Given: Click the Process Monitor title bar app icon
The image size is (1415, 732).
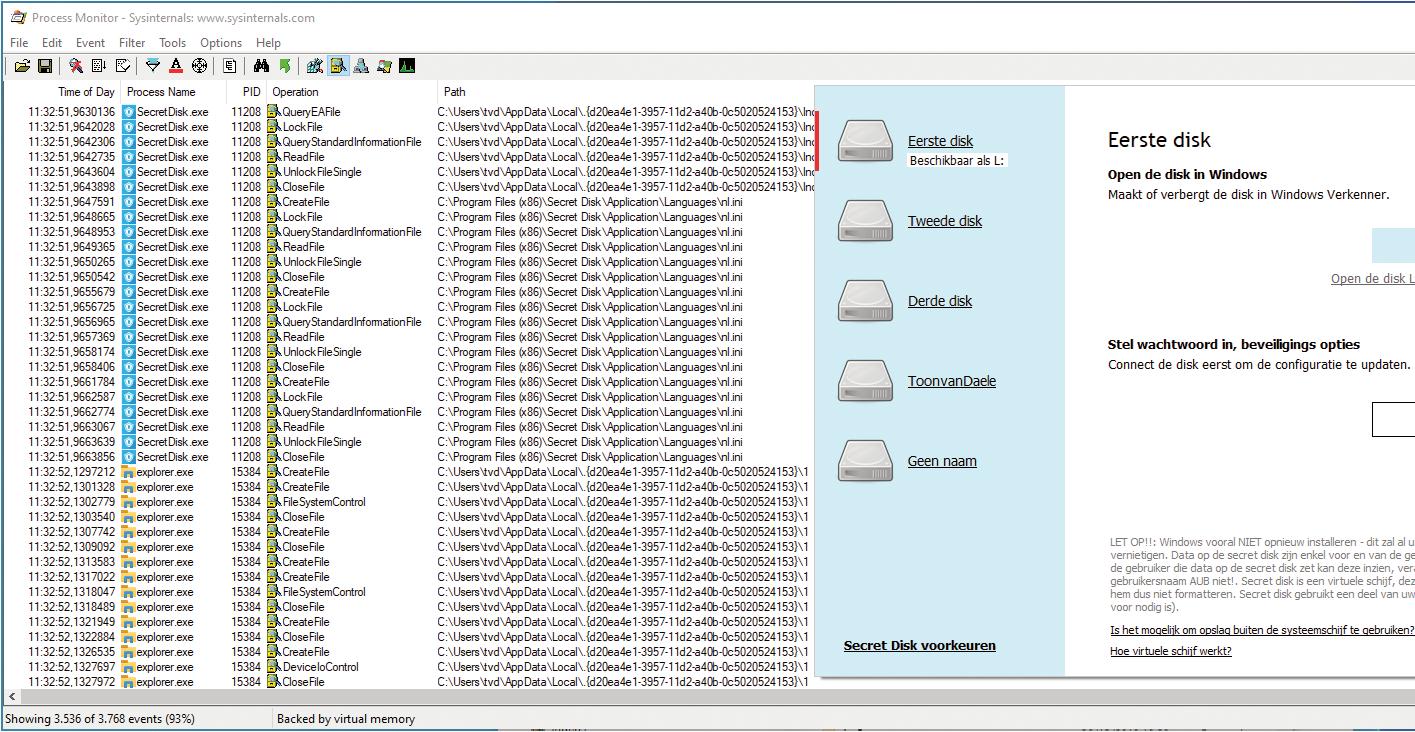Looking at the screenshot, I should 18,17.
